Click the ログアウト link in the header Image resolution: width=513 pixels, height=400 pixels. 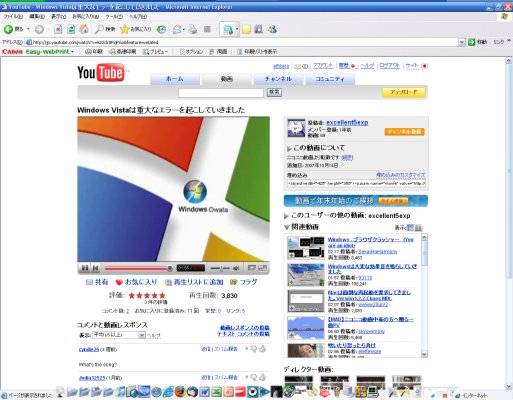point(389,66)
